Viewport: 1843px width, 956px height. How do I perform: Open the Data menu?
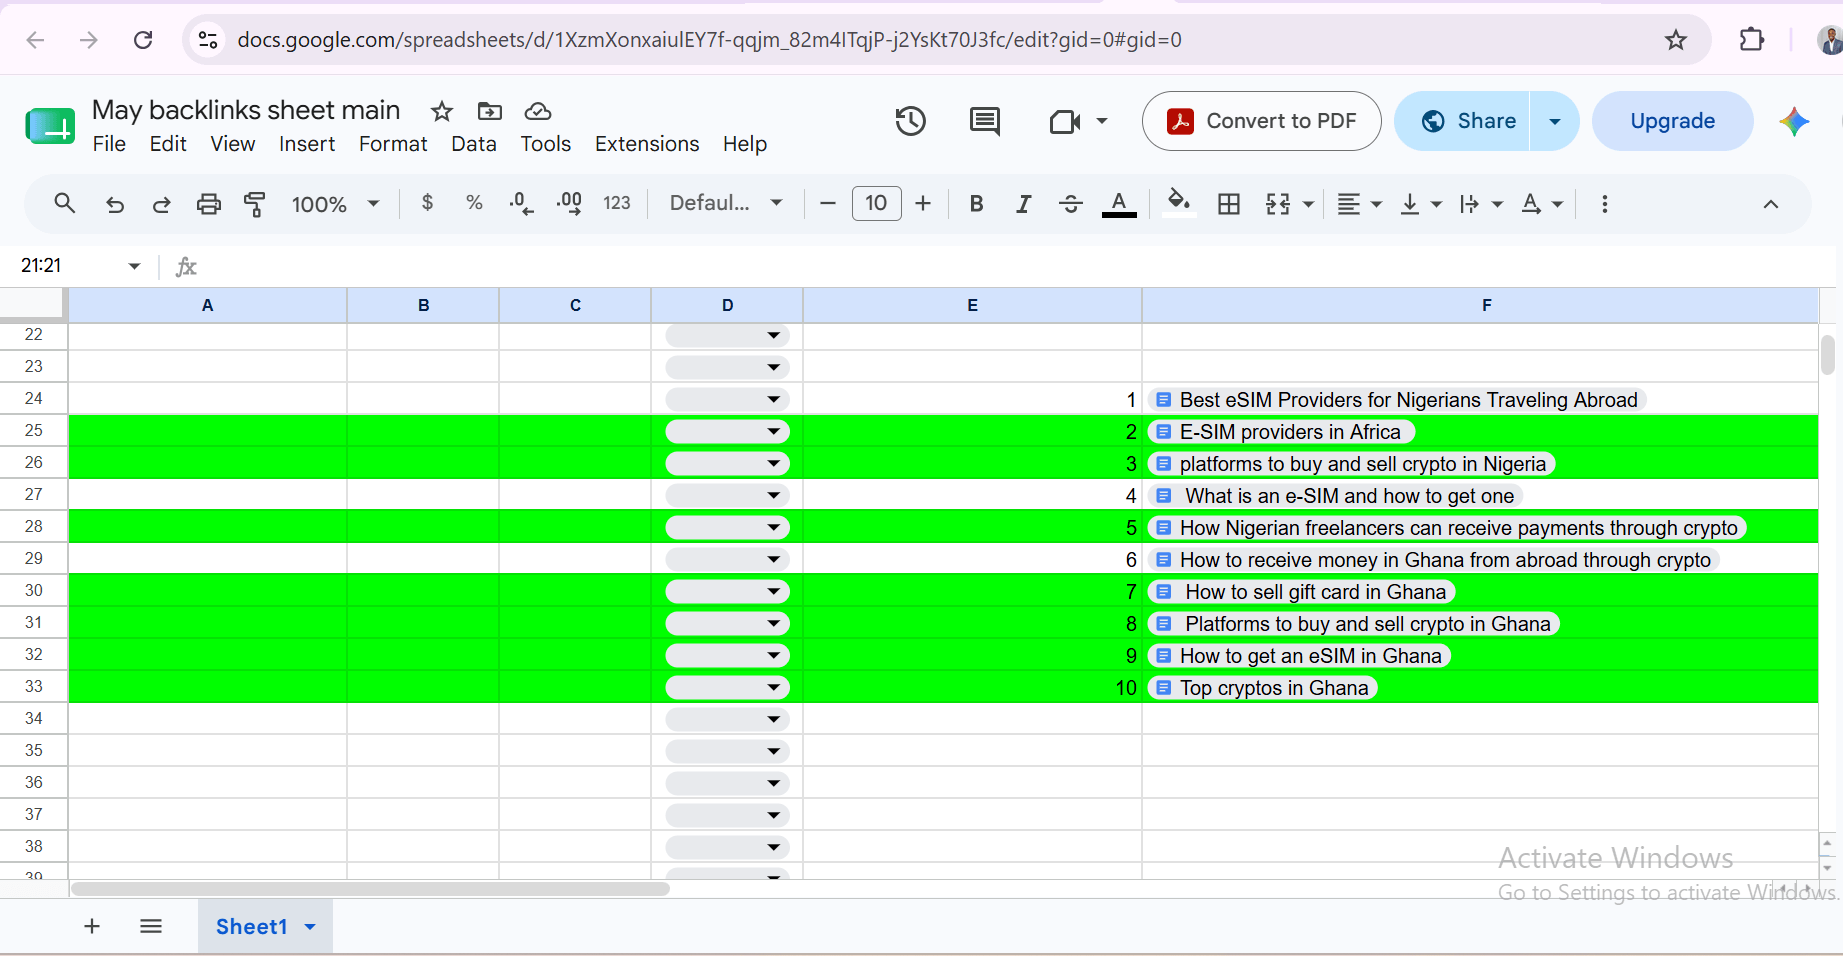coord(474,144)
